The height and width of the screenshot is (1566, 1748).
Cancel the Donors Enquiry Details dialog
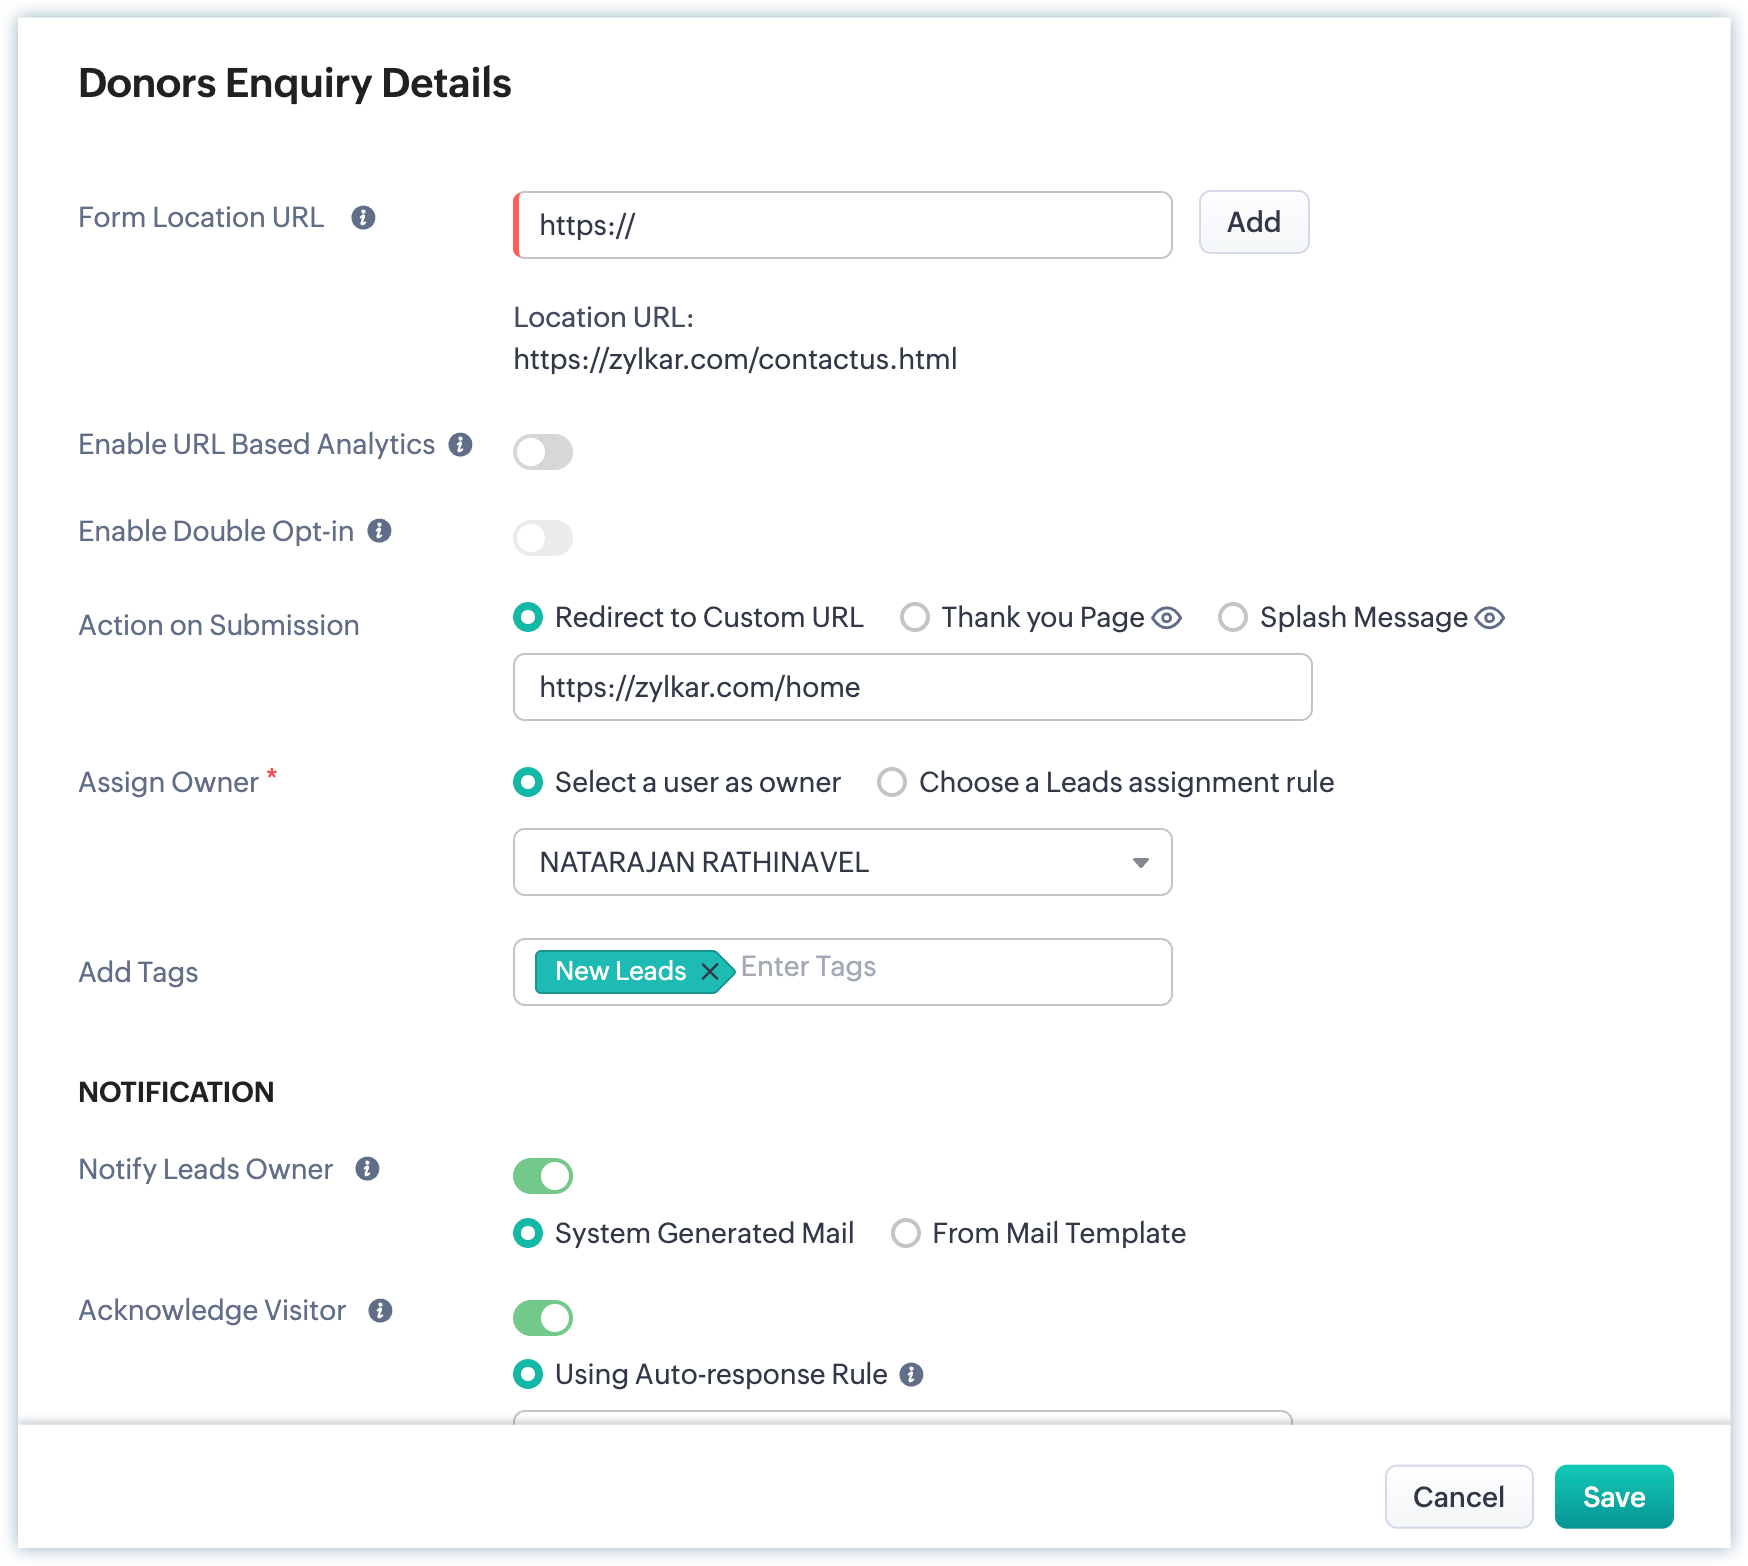1458,1497
